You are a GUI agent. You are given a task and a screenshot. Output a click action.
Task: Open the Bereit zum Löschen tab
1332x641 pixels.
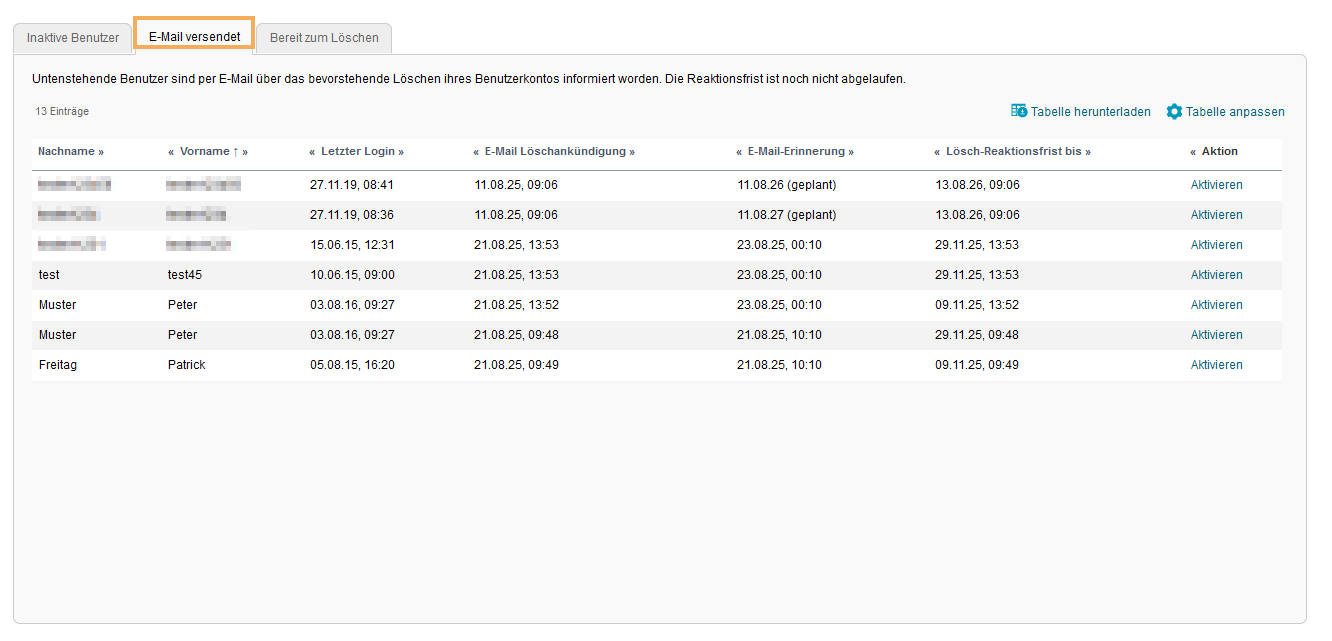[324, 38]
